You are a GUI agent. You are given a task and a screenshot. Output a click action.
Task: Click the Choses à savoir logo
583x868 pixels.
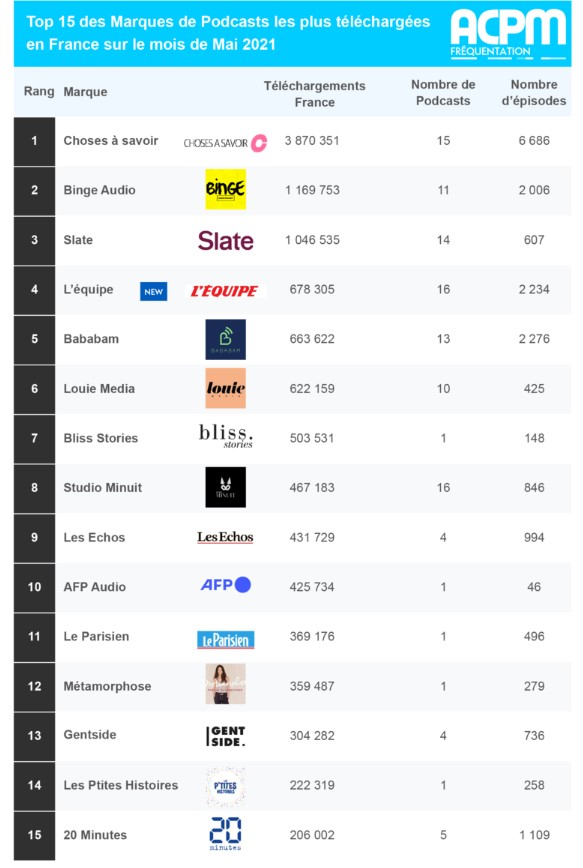(x=225, y=143)
